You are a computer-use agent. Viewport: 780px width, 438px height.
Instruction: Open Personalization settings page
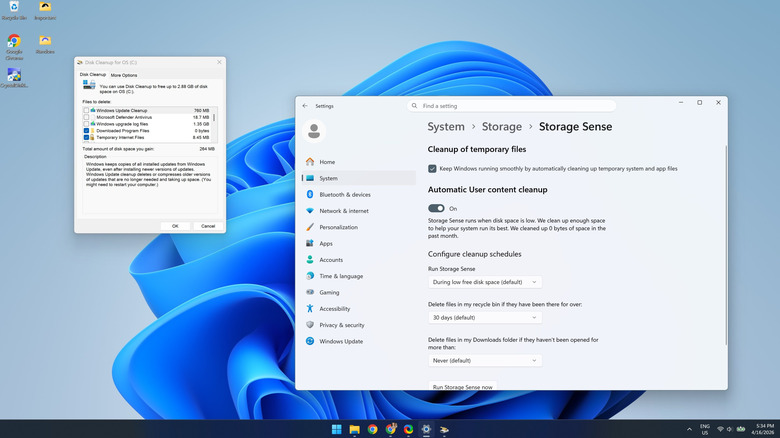coord(338,227)
